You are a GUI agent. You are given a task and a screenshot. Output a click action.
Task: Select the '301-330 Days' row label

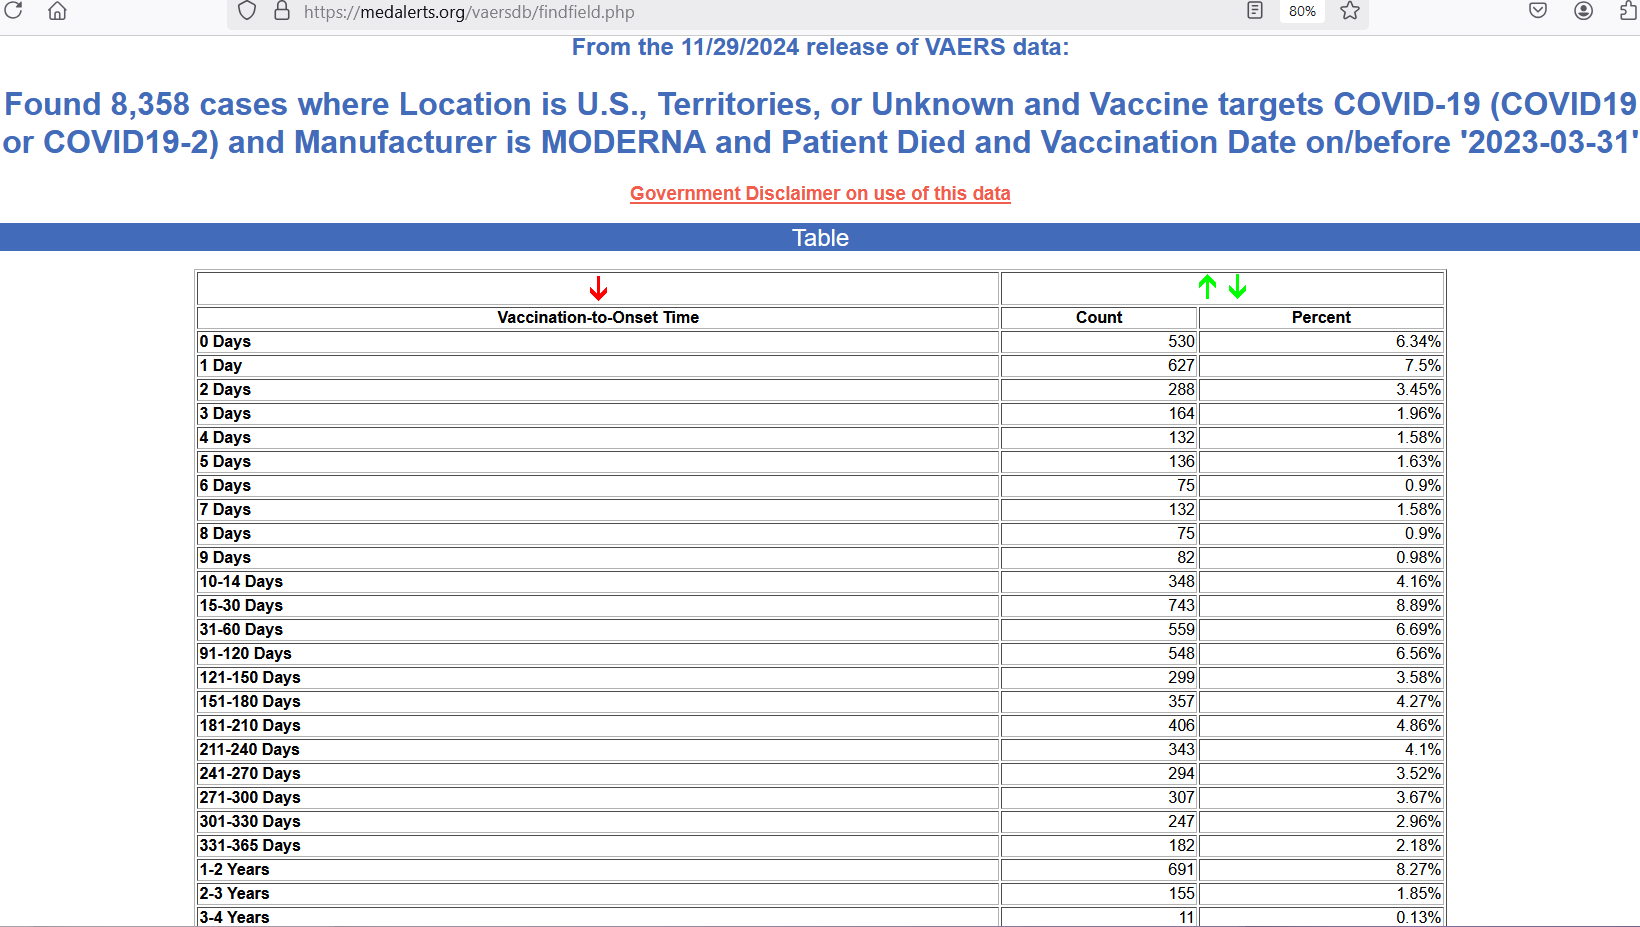(x=250, y=821)
